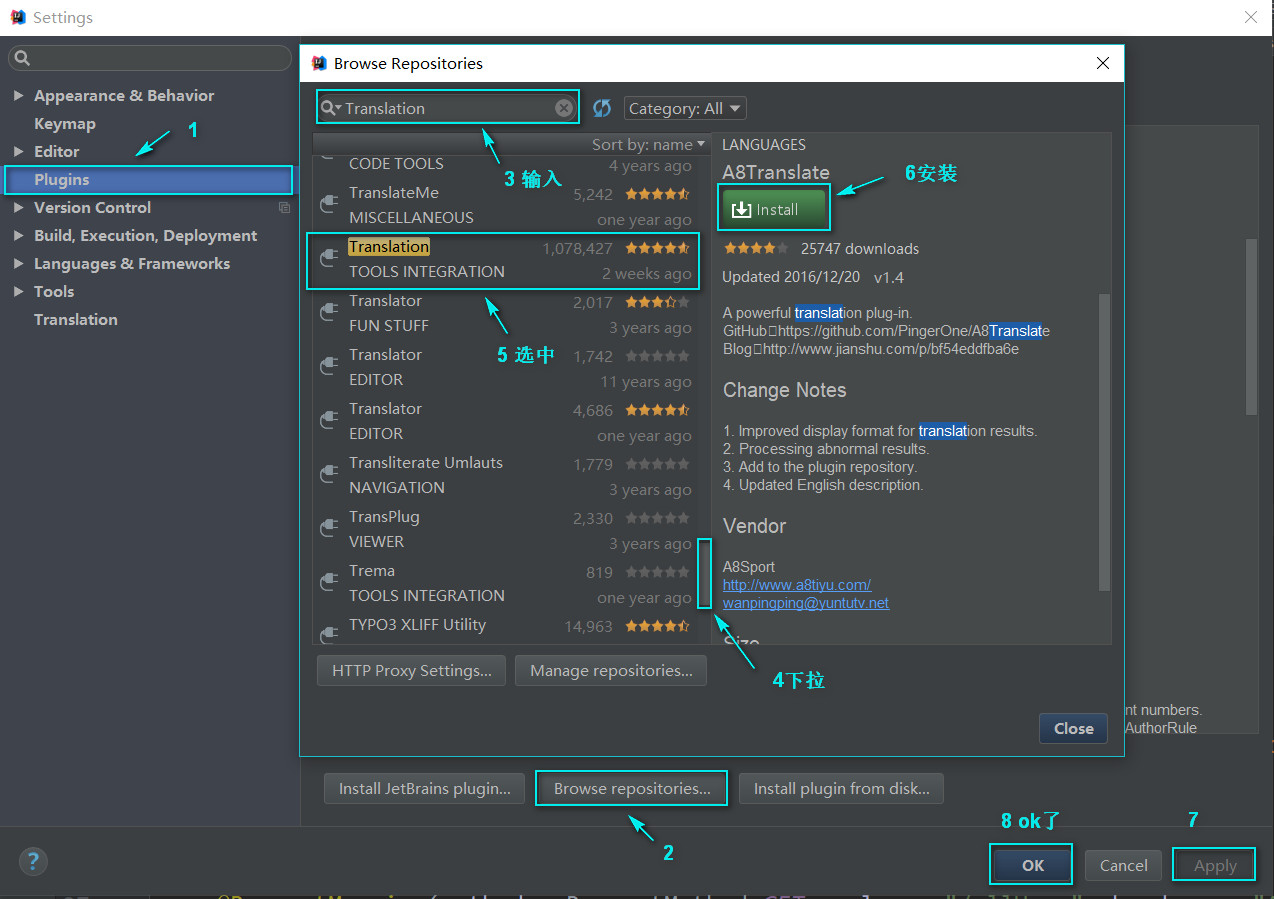This screenshot has width=1274, height=899.
Task: Clear the Translation search text
Action: (x=564, y=108)
